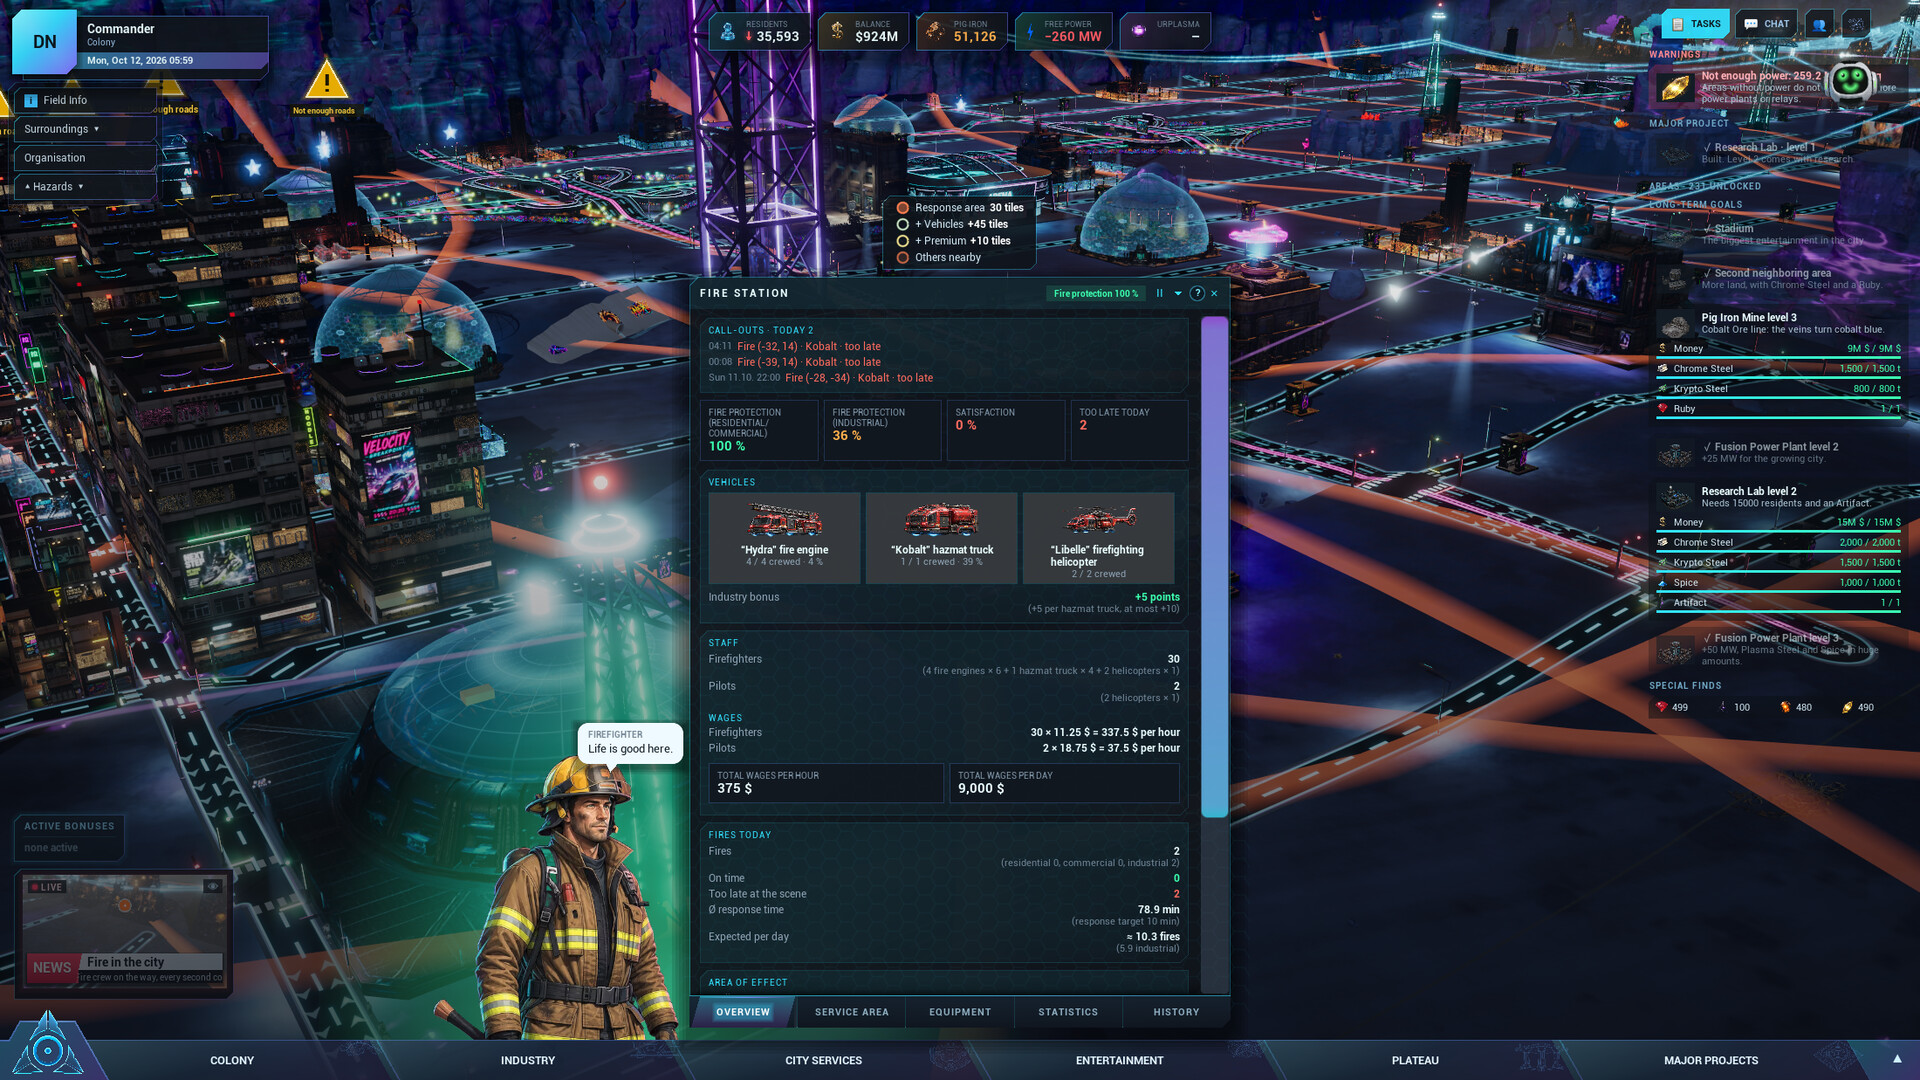
Task: Open the Industry bottom menu
Action: 528,1060
